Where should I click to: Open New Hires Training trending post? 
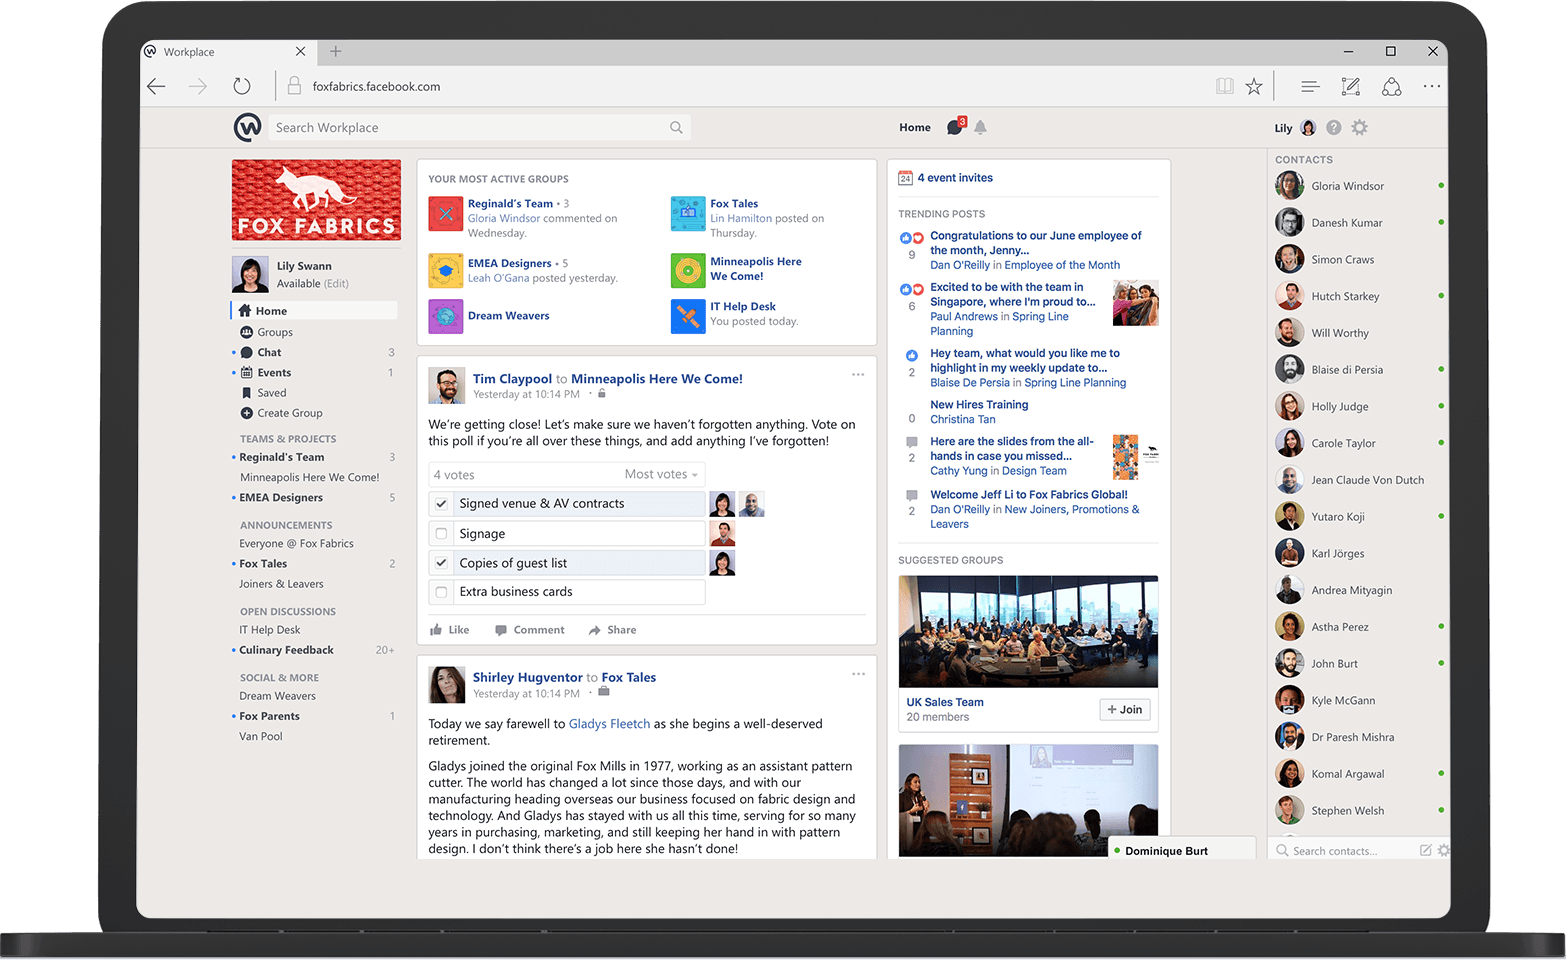[979, 405]
